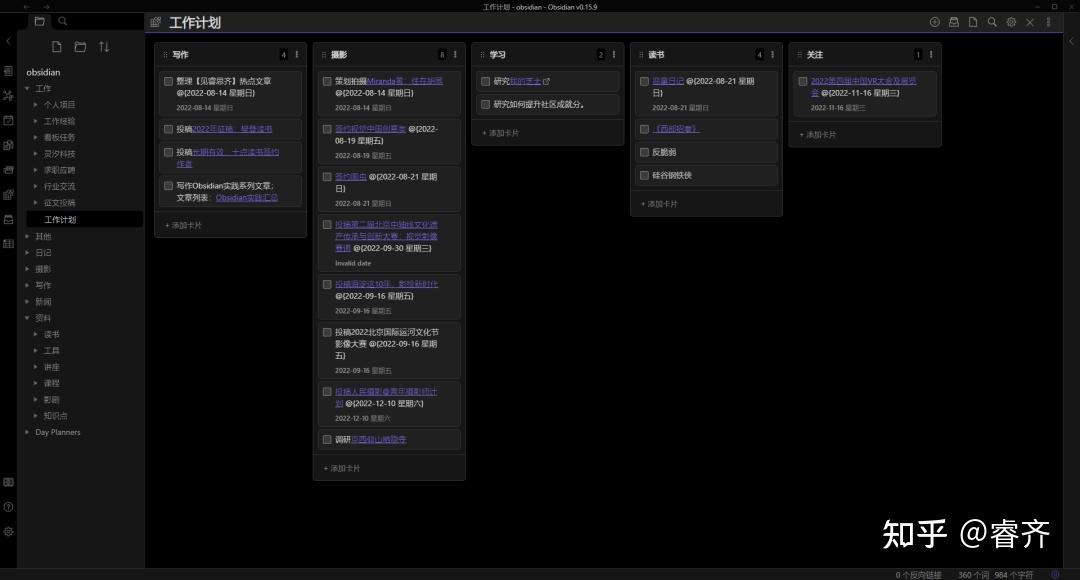Open more options in the board header
The image size is (1080, 580).
click(1048, 22)
